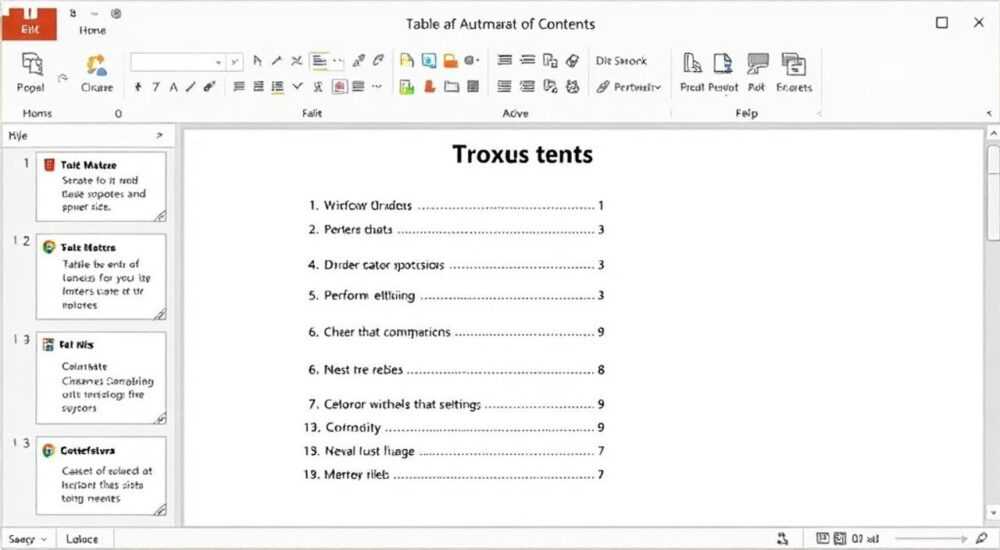The image size is (1000, 550).
Task: Click the diagonal slash line icon
Action: tap(191, 87)
